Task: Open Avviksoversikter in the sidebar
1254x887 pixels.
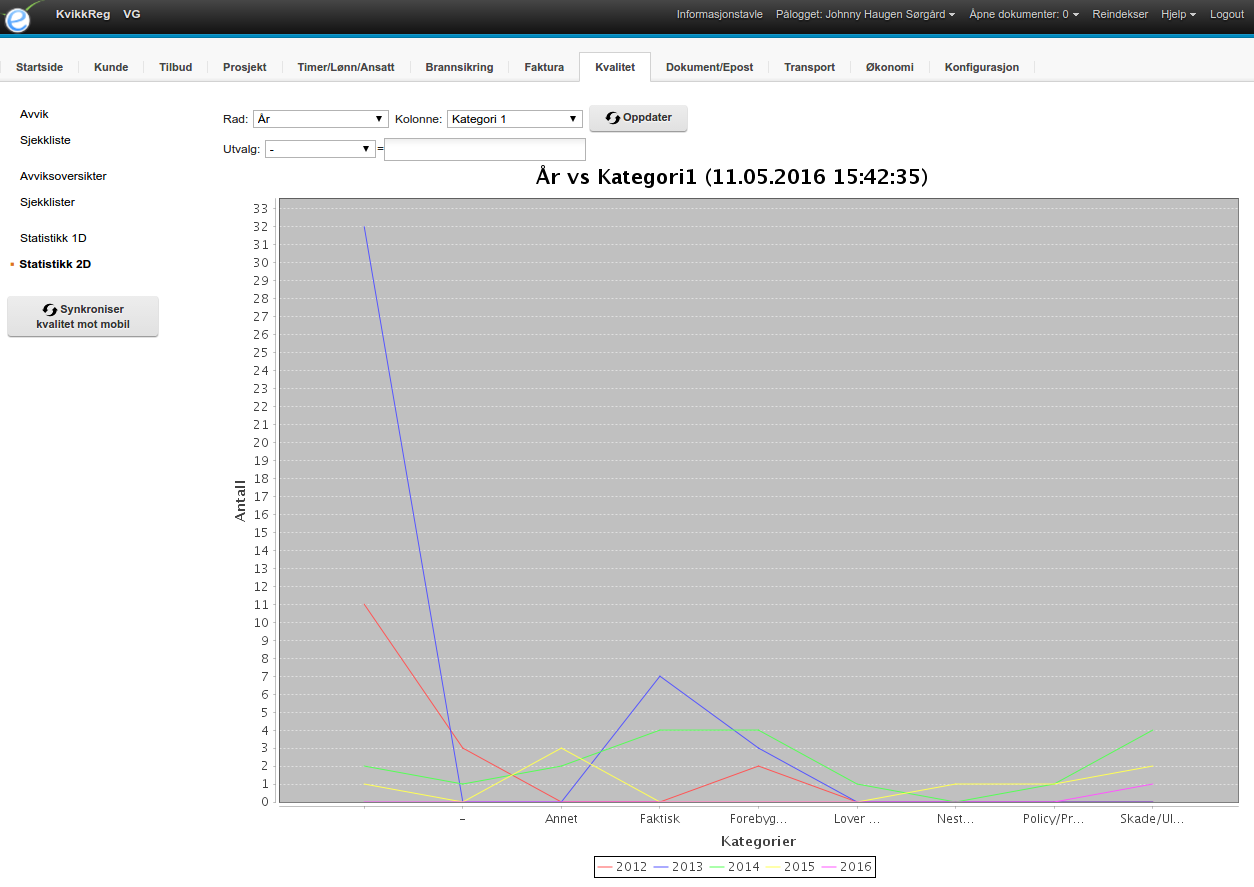Action: 63,176
